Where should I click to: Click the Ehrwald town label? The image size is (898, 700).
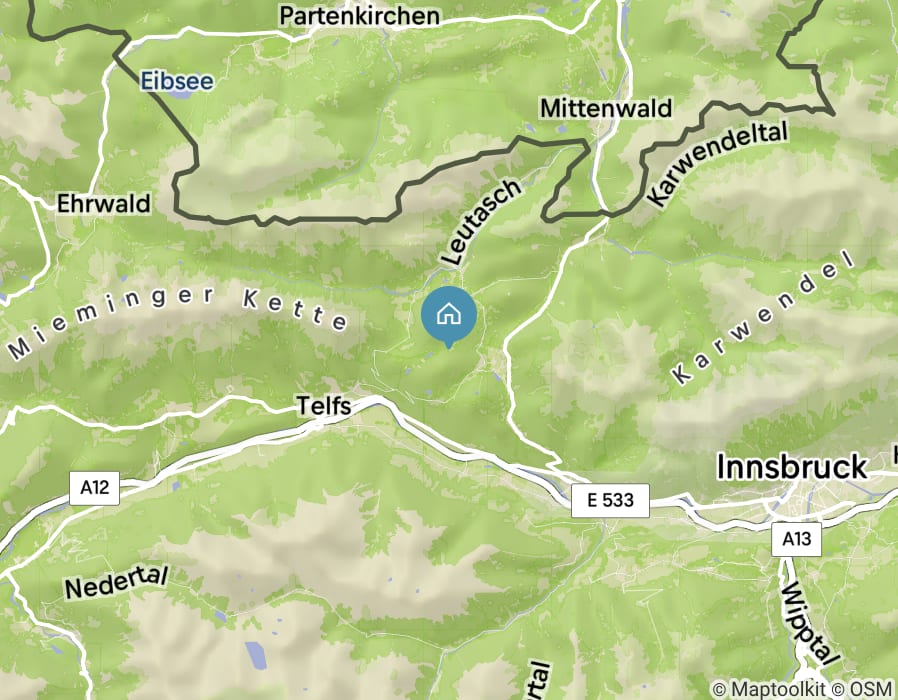pyautogui.click(x=104, y=203)
